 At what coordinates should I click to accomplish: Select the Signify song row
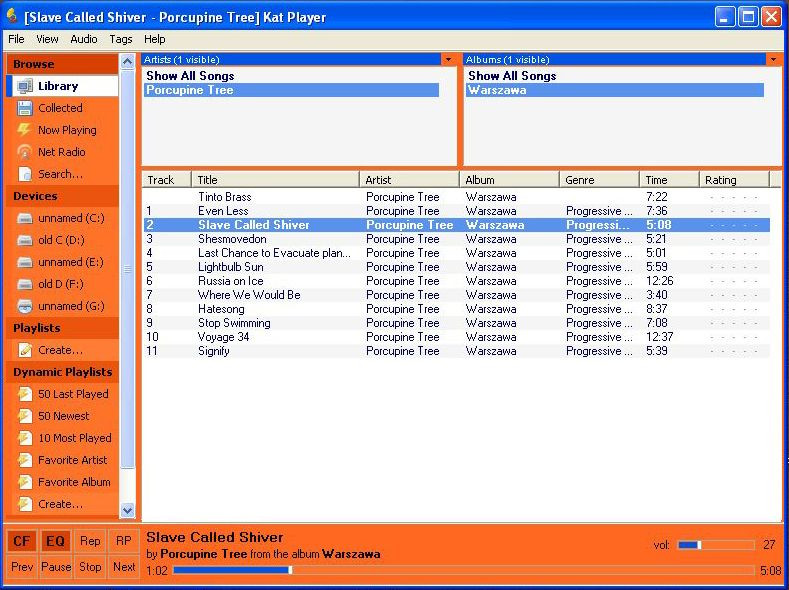pyautogui.click(x=456, y=351)
